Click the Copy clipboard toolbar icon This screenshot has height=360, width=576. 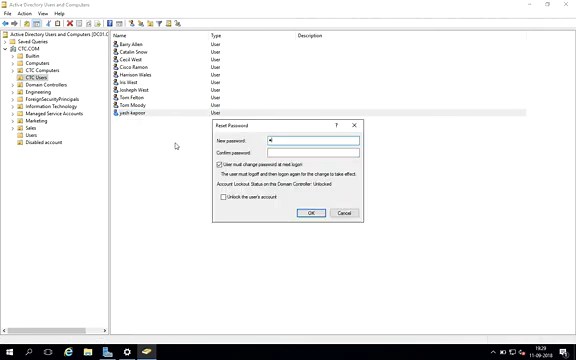coord(57,24)
